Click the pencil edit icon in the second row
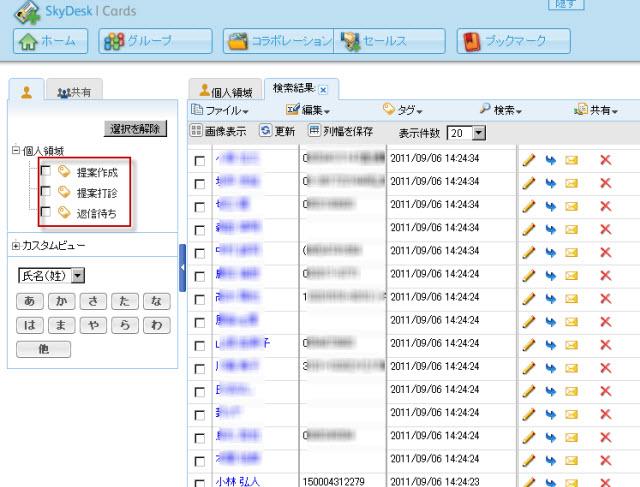Viewport: 640px width, 487px height. (529, 183)
